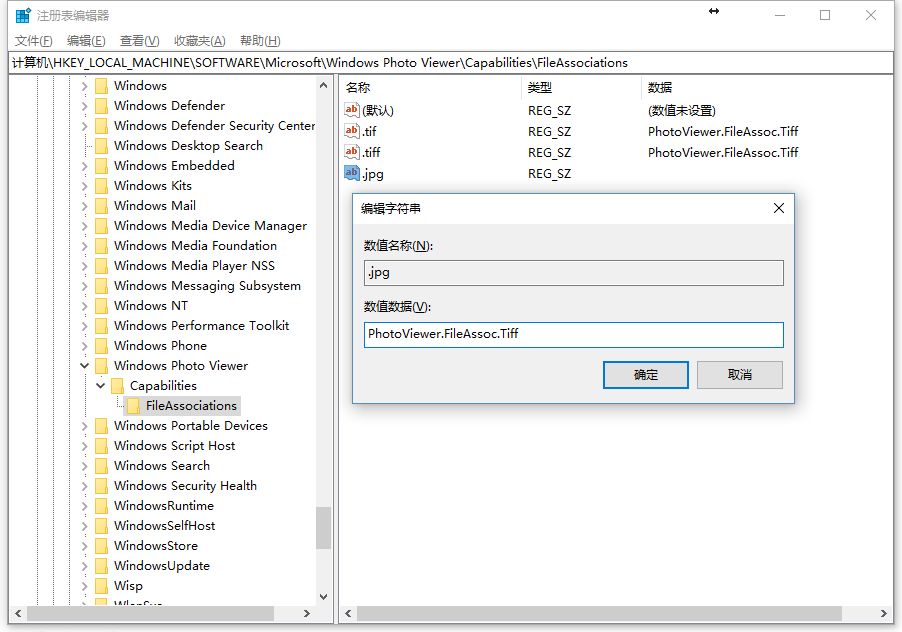Viewport: 902px width, 632px height.
Task: Open the 编辑(E) menu
Action: pos(86,41)
